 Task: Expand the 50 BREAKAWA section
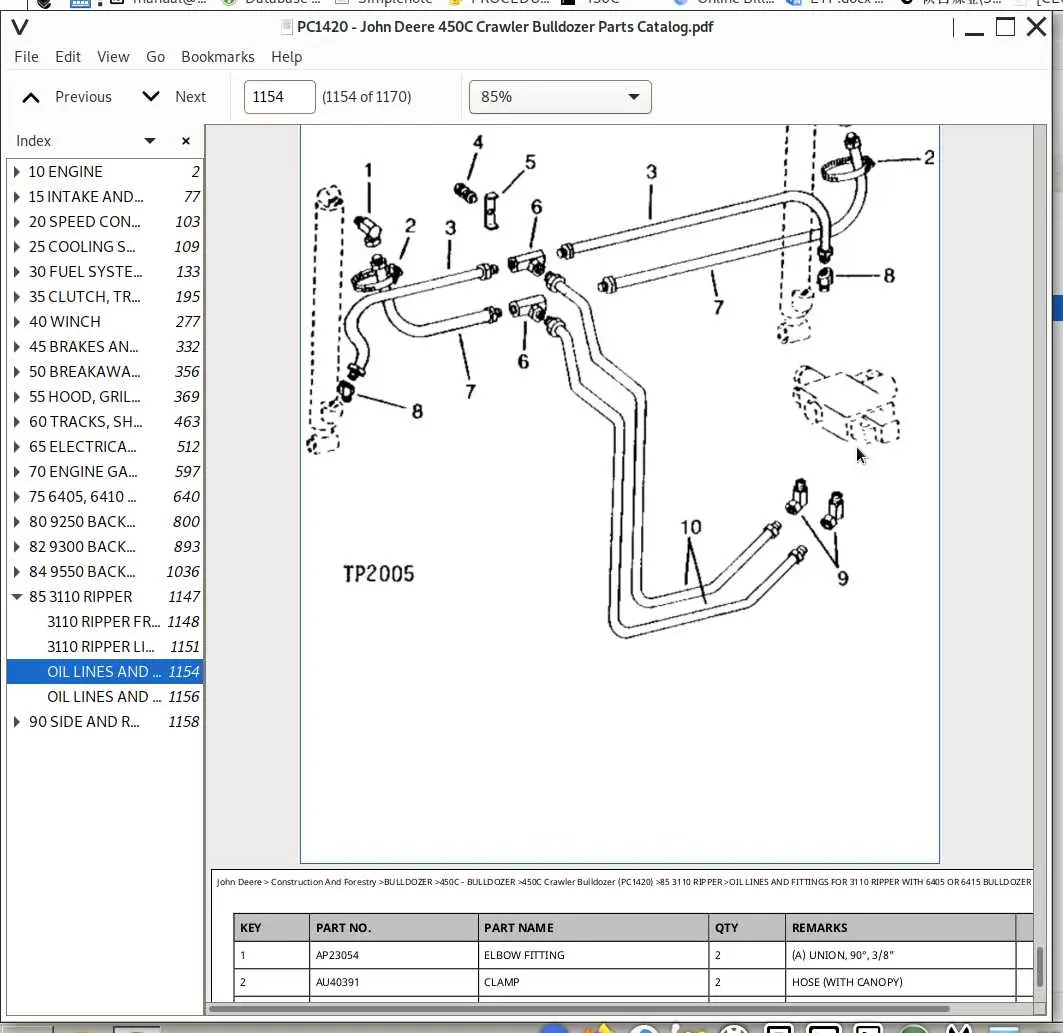[17, 372]
